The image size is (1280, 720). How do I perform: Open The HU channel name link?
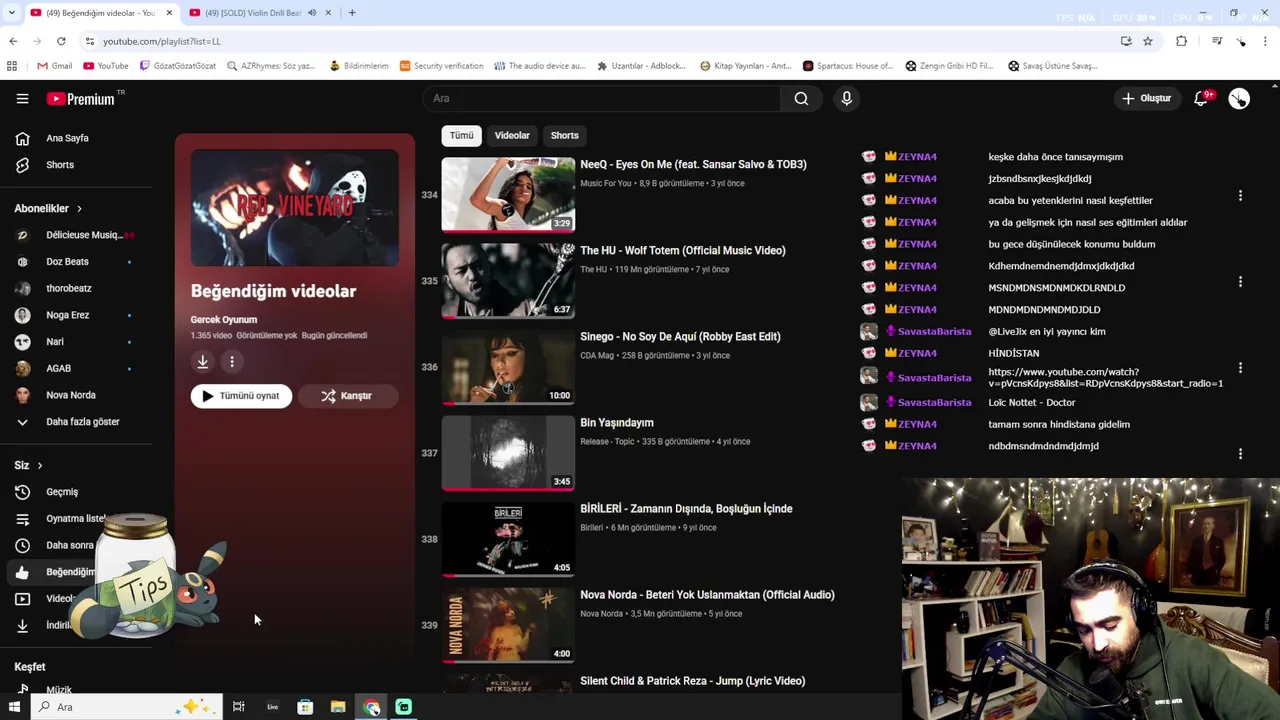(x=593, y=270)
